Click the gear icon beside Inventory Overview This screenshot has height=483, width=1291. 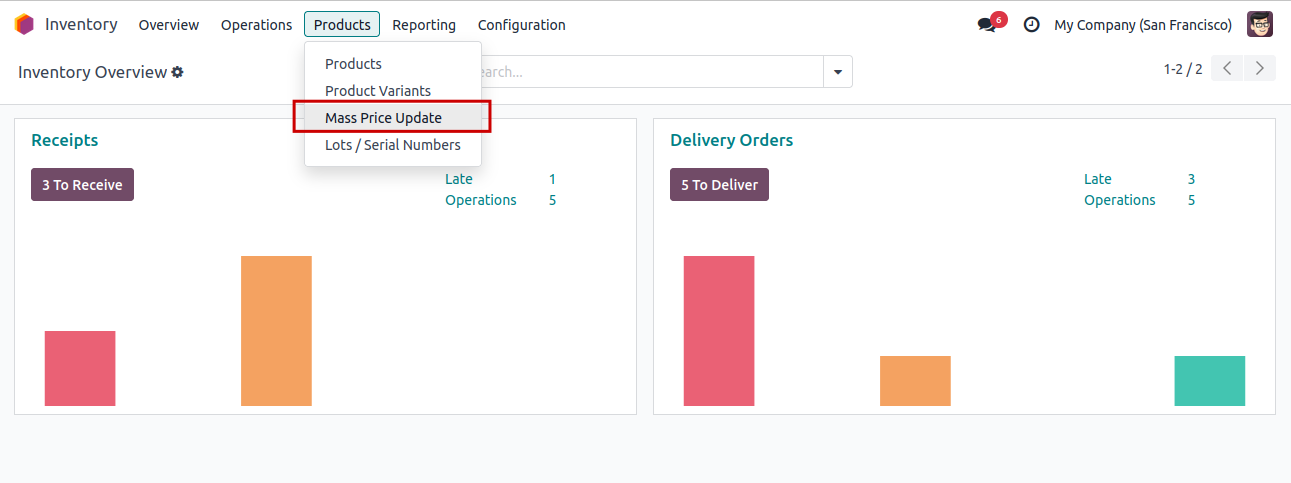[177, 72]
